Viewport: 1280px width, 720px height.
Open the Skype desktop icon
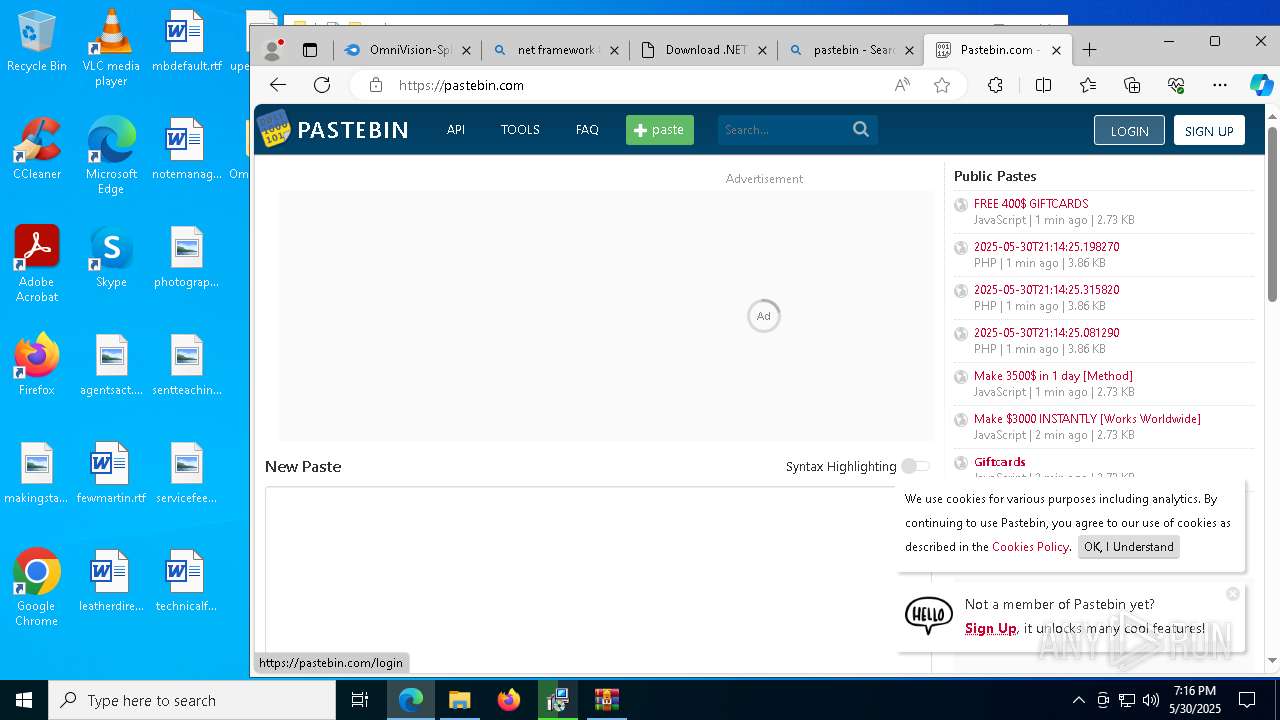(111, 257)
